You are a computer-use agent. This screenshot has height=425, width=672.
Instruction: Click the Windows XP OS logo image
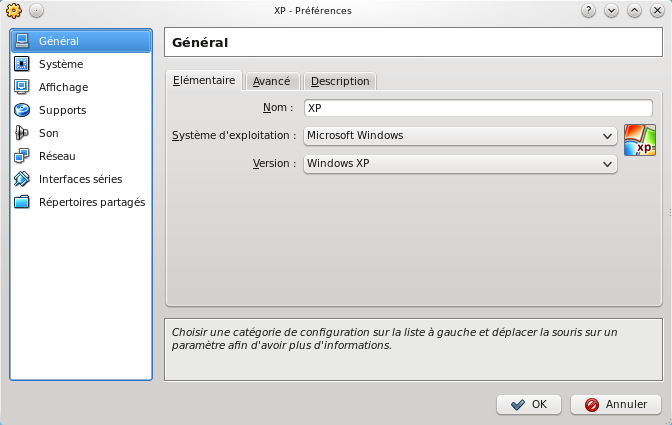pos(640,140)
